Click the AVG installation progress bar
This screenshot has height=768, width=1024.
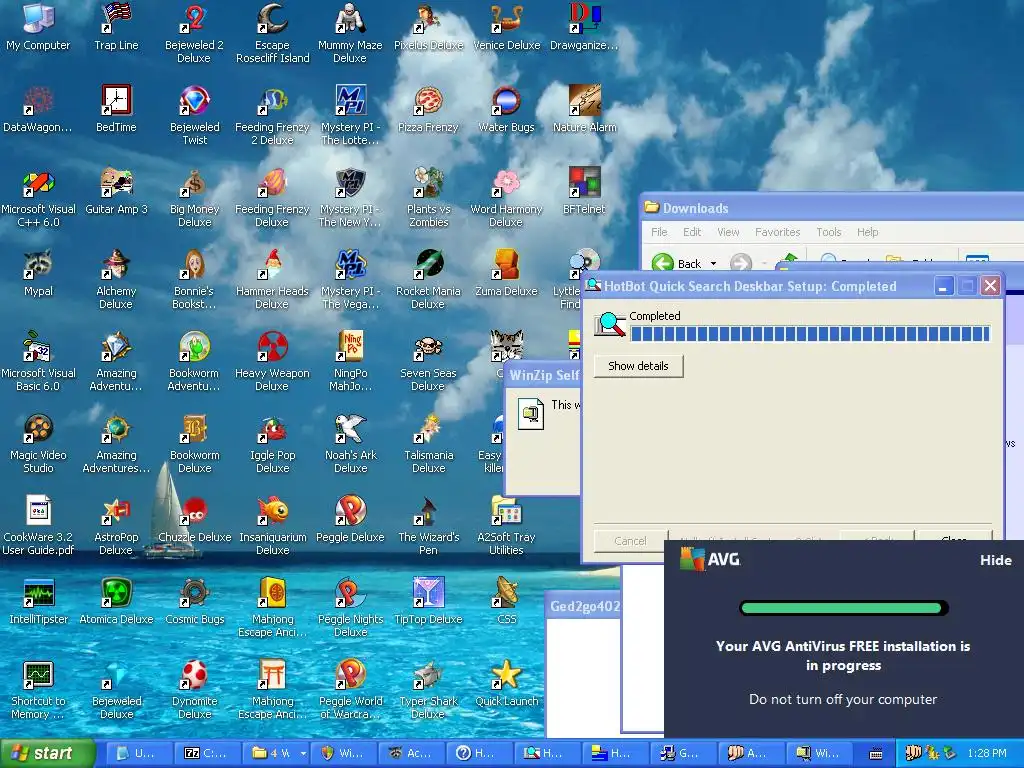coord(843,609)
